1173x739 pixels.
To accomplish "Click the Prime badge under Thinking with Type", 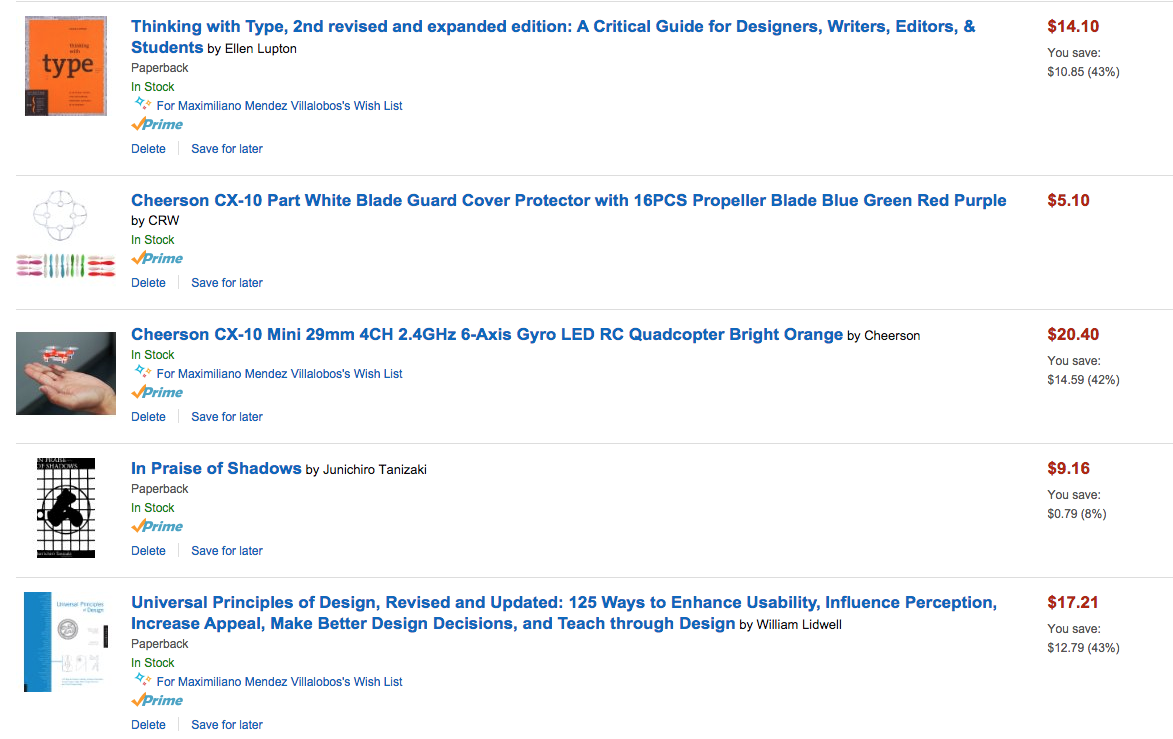I will point(157,125).
